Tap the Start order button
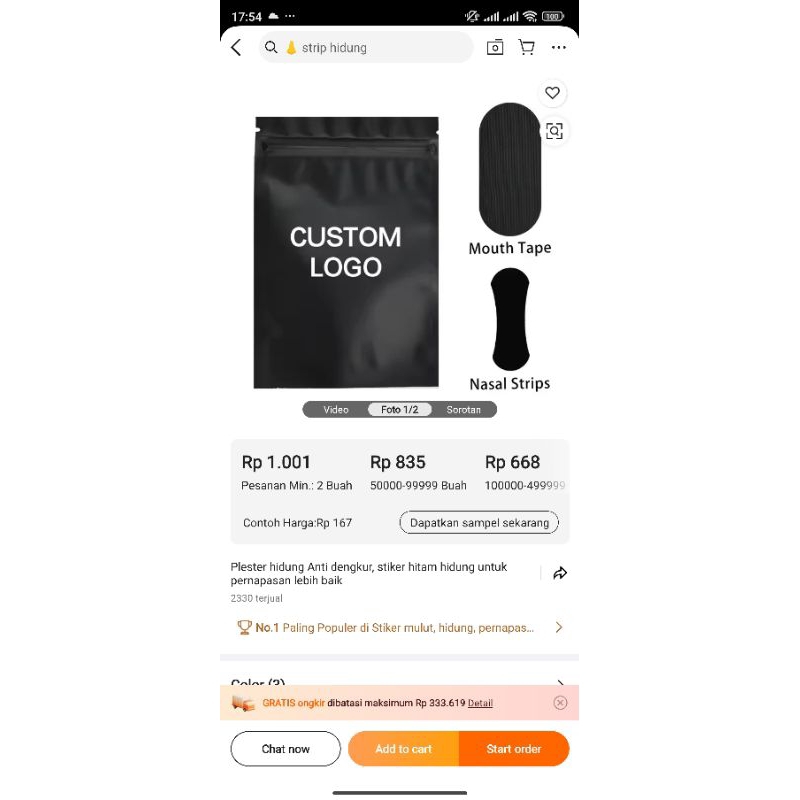 [514, 748]
